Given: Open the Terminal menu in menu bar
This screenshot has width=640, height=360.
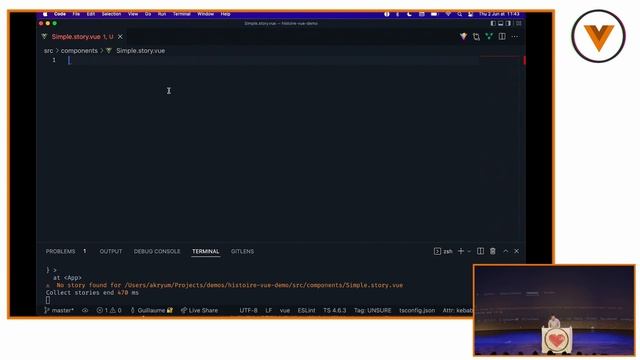Looking at the screenshot, I should (182, 14).
